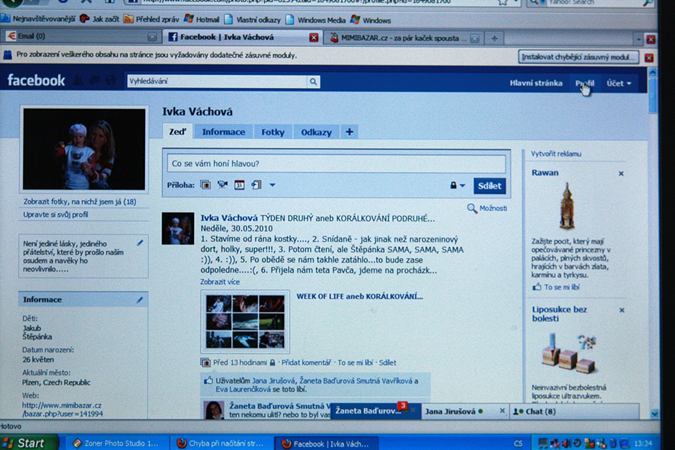Close the 'Liposukce bez bolesti' ad
The width and height of the screenshot is (675, 450).
[x=621, y=310]
